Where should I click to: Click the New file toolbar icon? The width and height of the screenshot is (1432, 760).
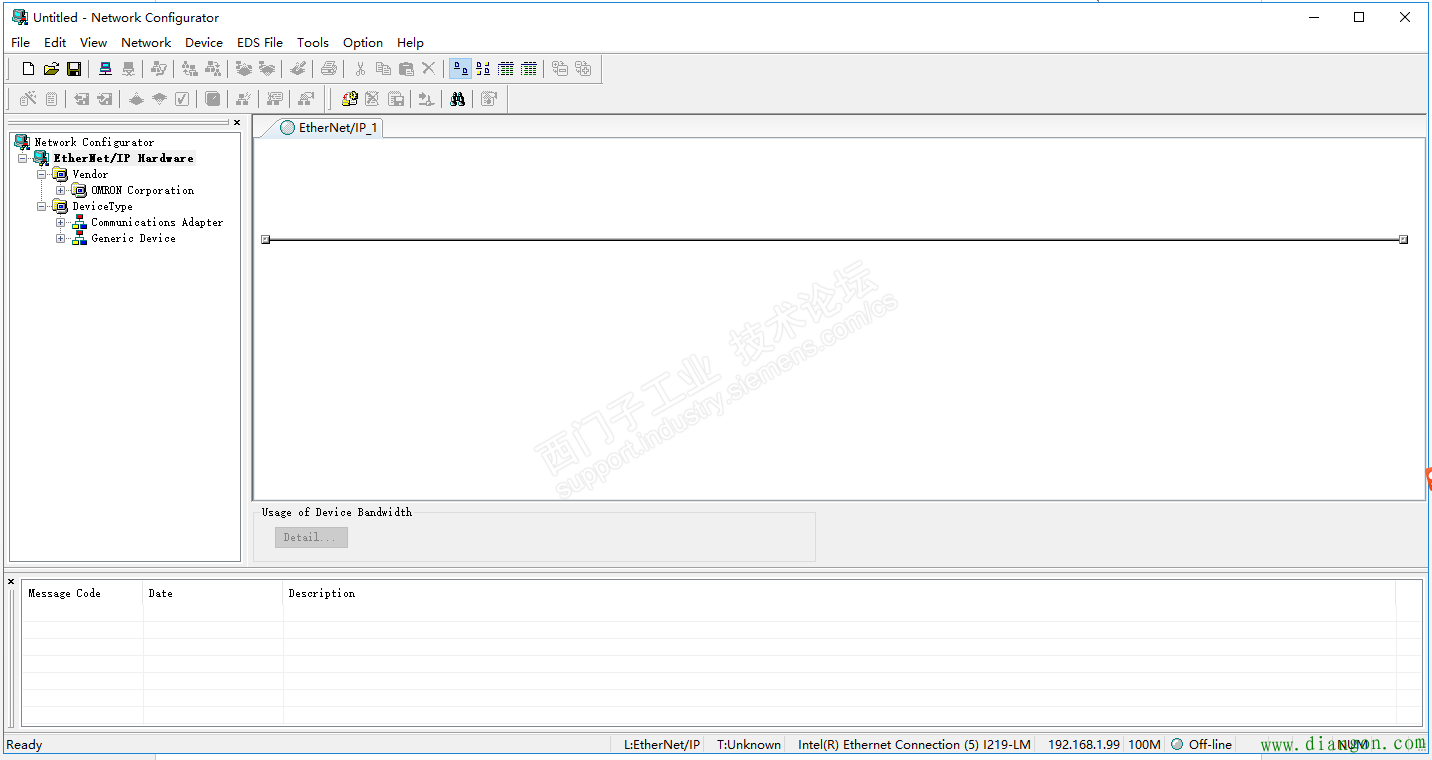click(x=28, y=69)
